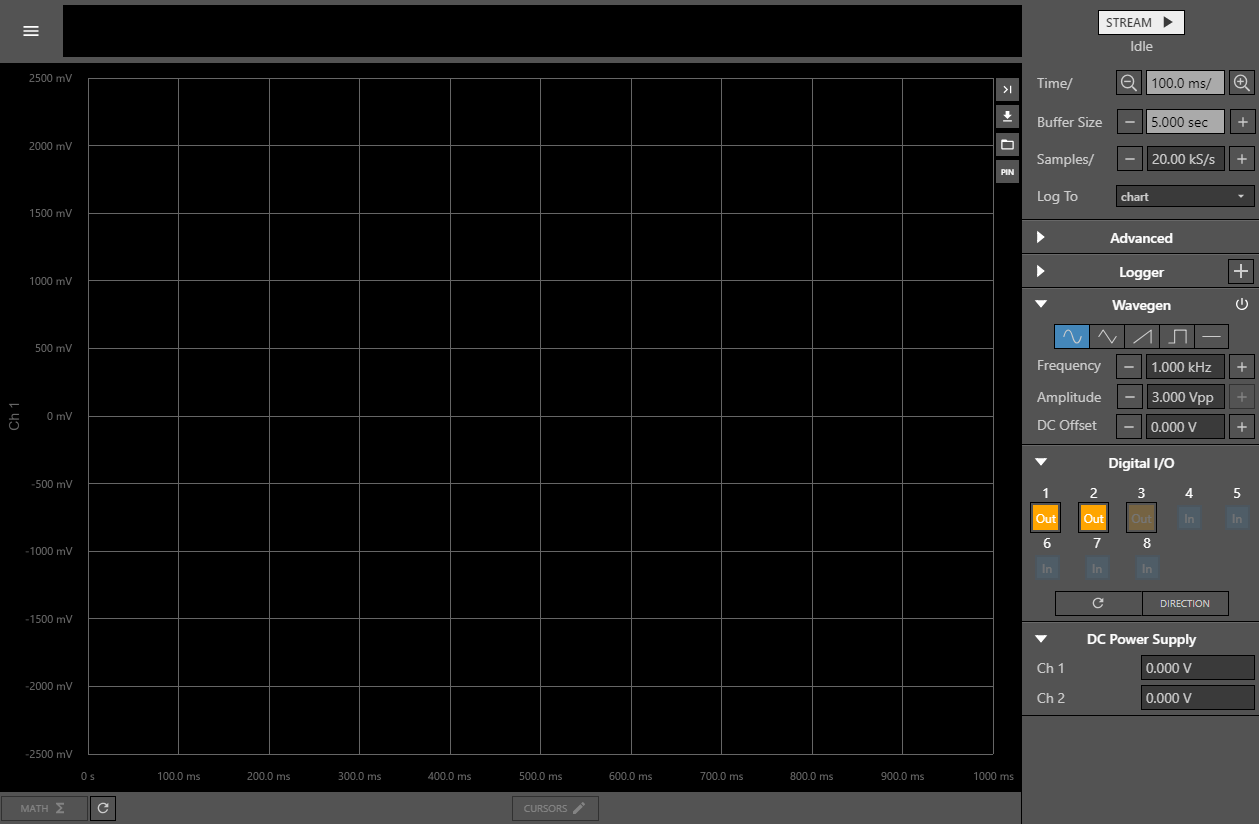Viewport: 1259px width, 824px height.
Task: Click the DIRECTION button
Action: pos(1185,603)
